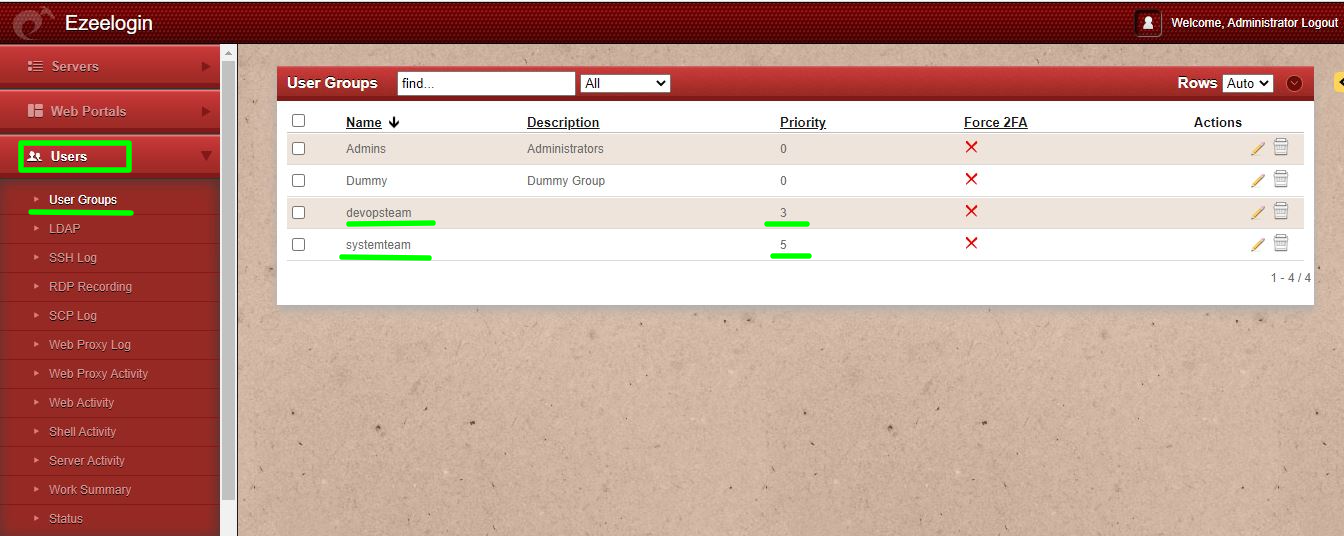
Task: Open the administrator profile avatar icon
Action: tap(1148, 23)
